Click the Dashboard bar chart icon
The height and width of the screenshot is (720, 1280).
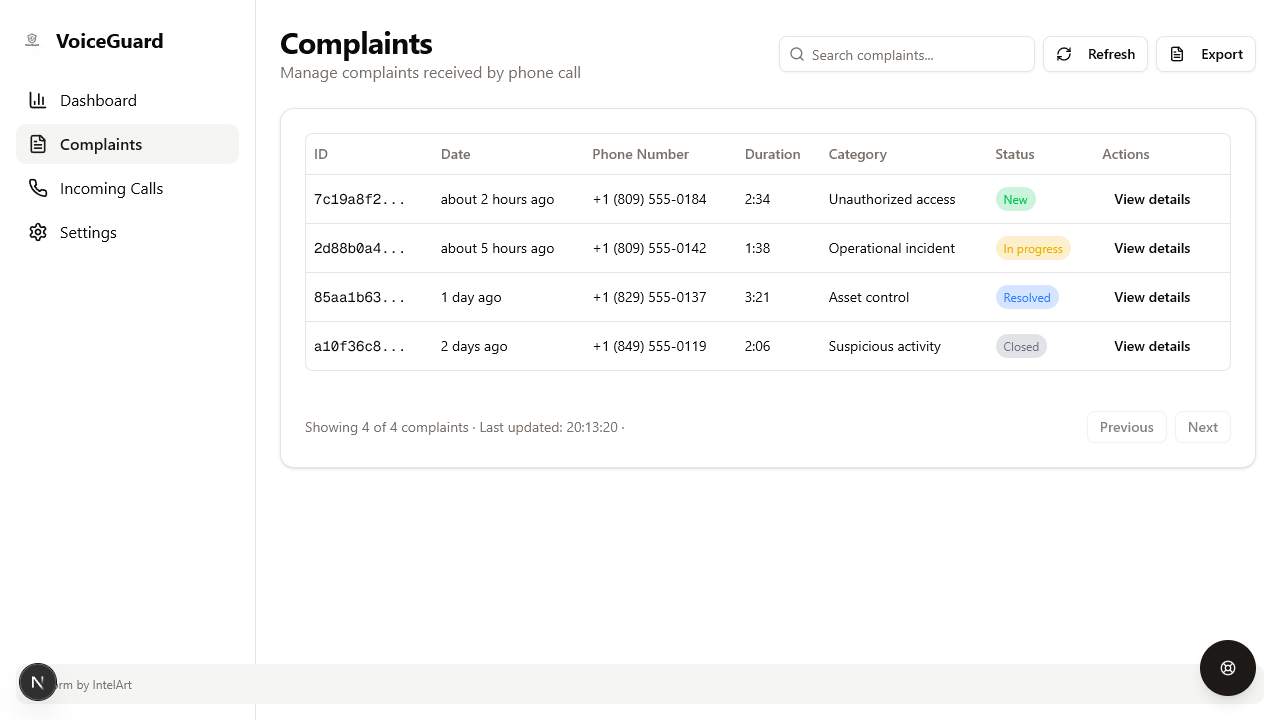pos(38,100)
